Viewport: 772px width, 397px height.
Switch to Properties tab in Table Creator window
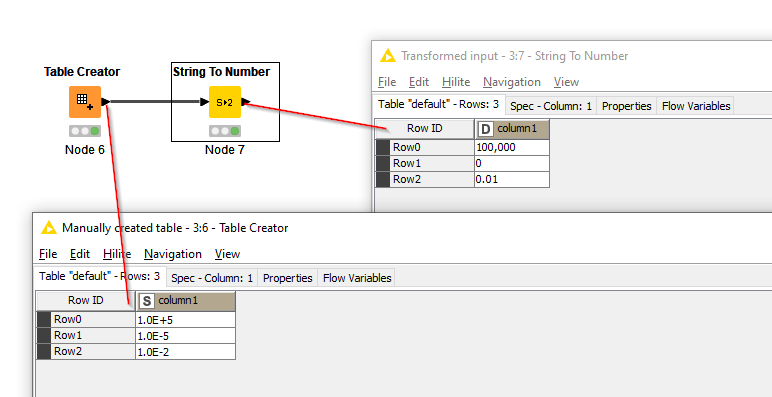pyautogui.click(x=288, y=278)
